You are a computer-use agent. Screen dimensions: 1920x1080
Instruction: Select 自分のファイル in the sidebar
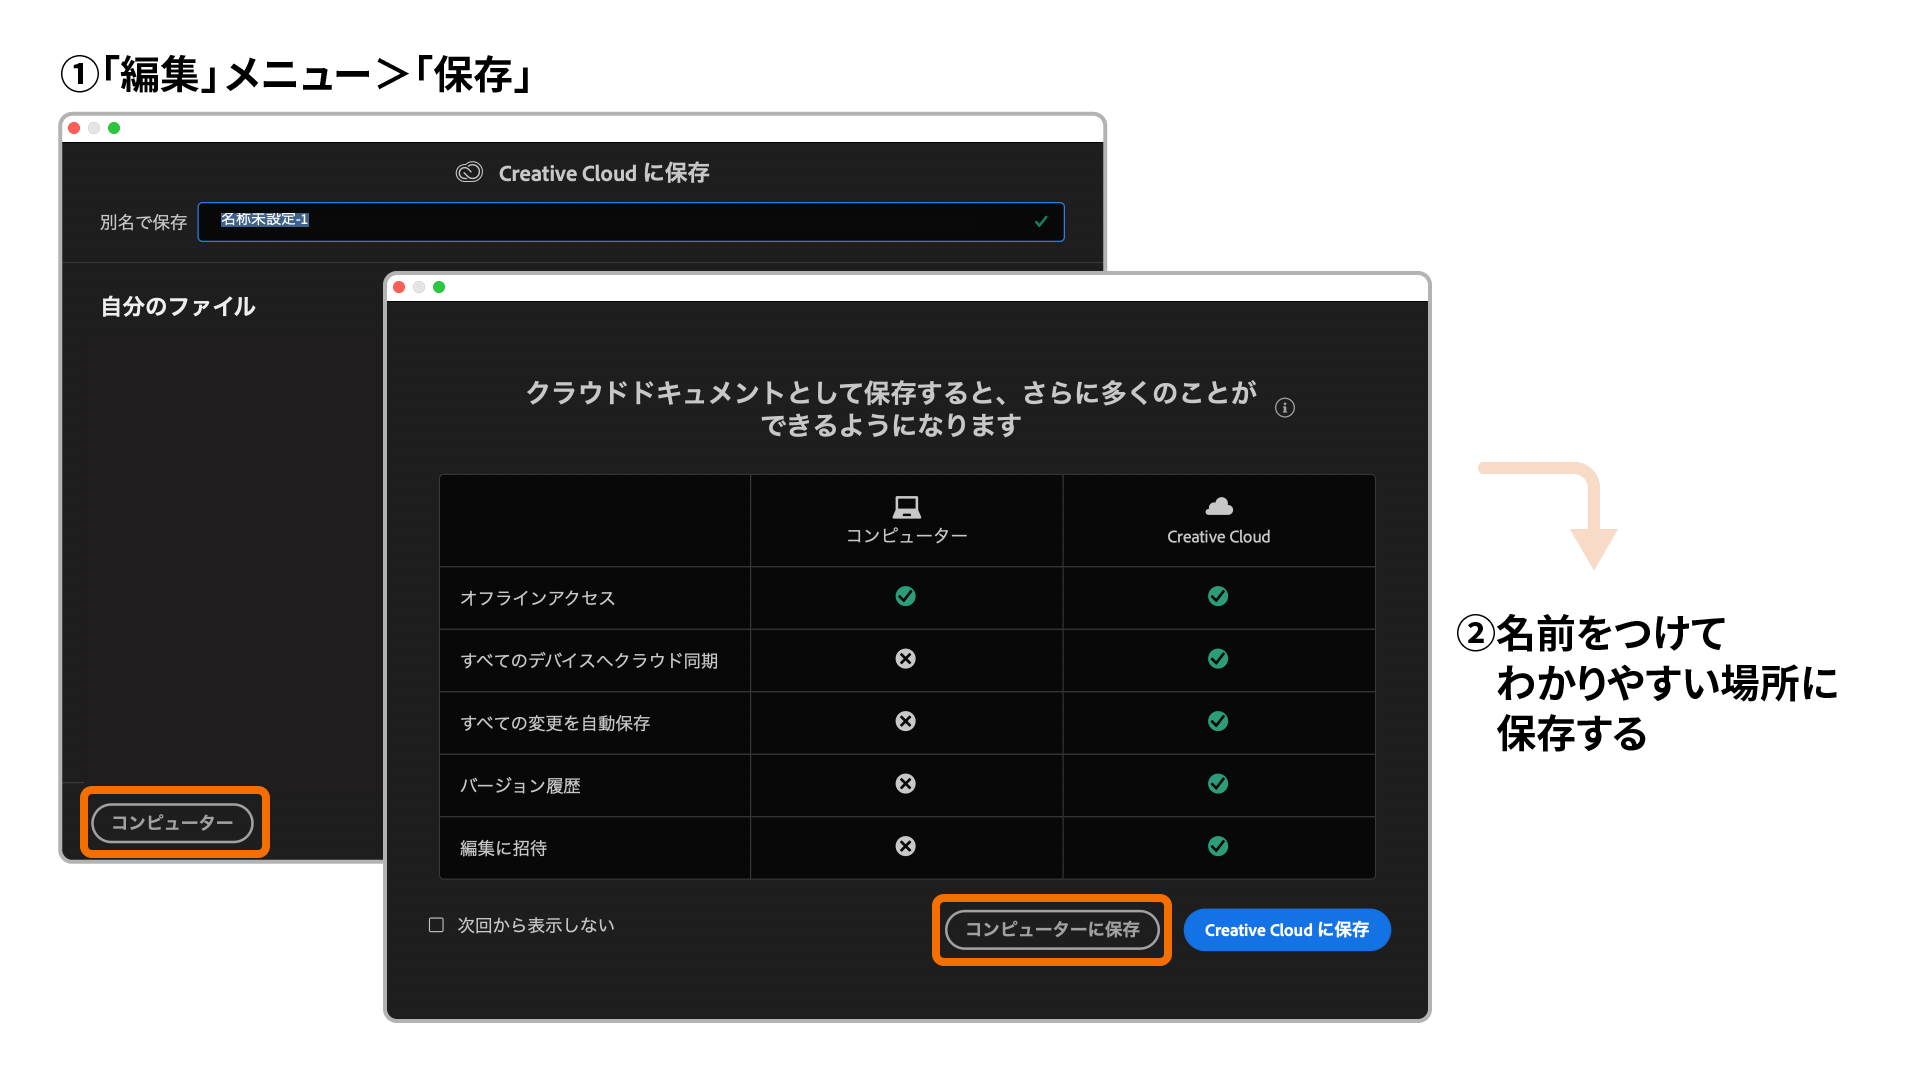pos(178,307)
